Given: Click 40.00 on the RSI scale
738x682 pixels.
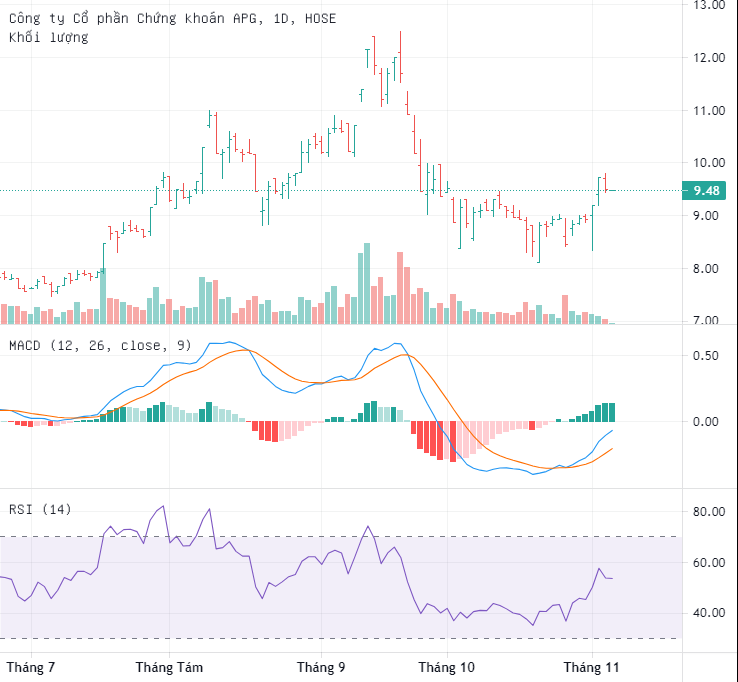Looking at the screenshot, I should 708,613.
